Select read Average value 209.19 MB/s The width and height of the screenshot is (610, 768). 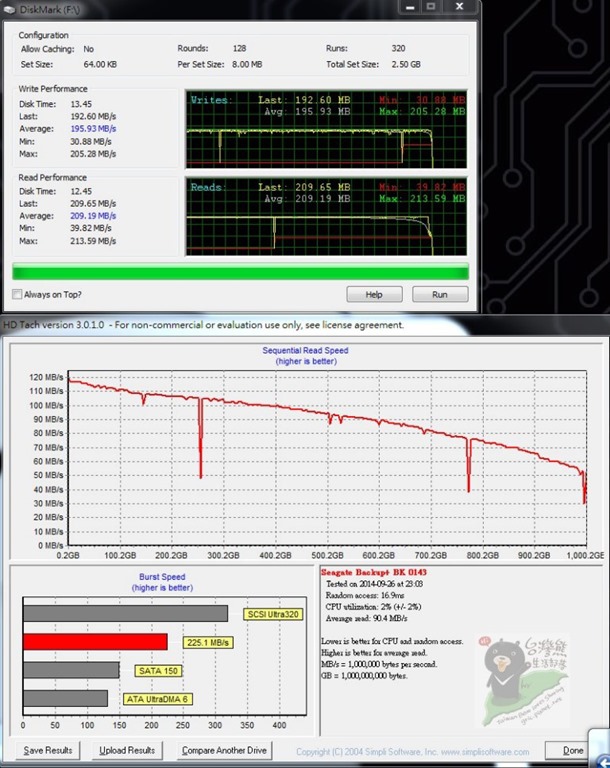tap(93, 216)
